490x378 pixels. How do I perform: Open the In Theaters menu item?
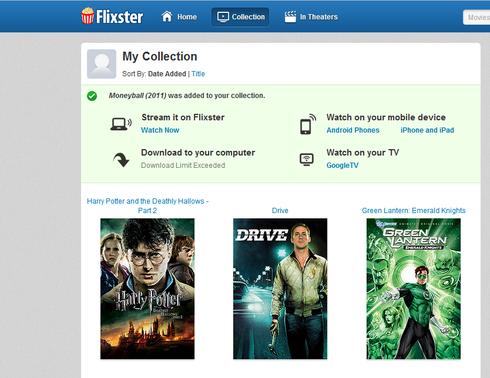[x=319, y=17]
